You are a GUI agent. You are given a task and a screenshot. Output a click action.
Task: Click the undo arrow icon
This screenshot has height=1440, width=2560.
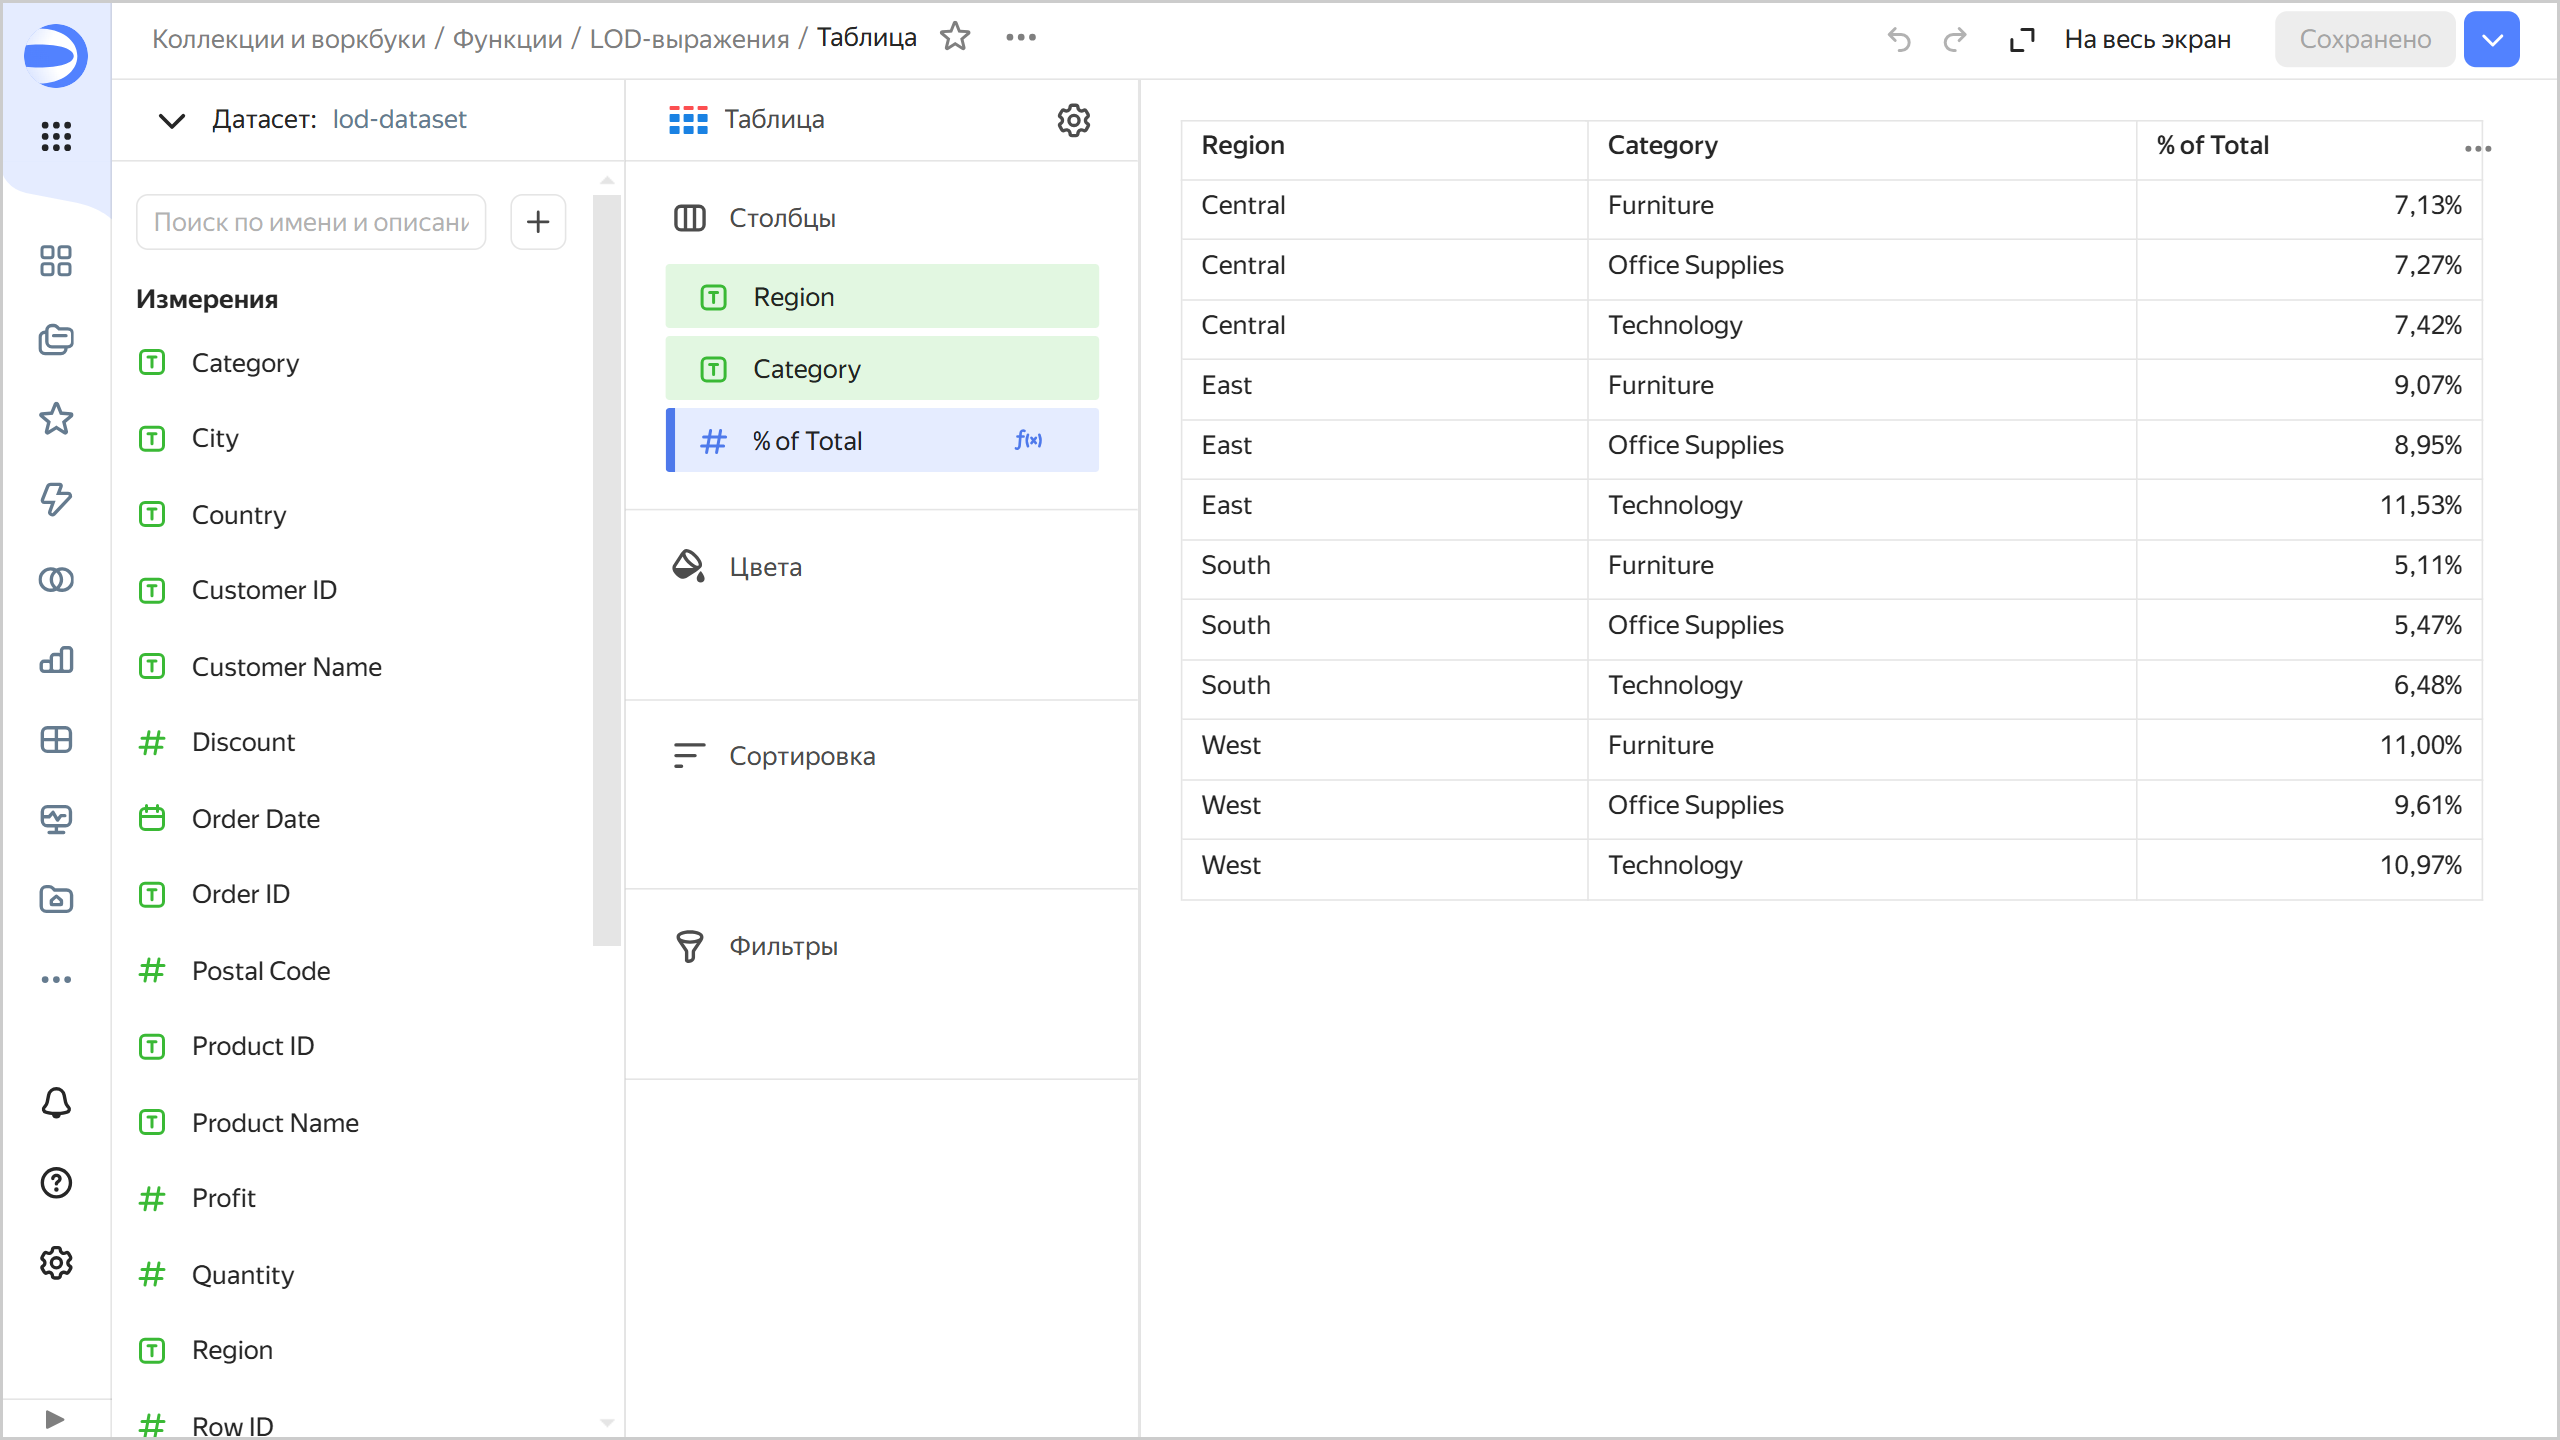pyautogui.click(x=1898, y=40)
